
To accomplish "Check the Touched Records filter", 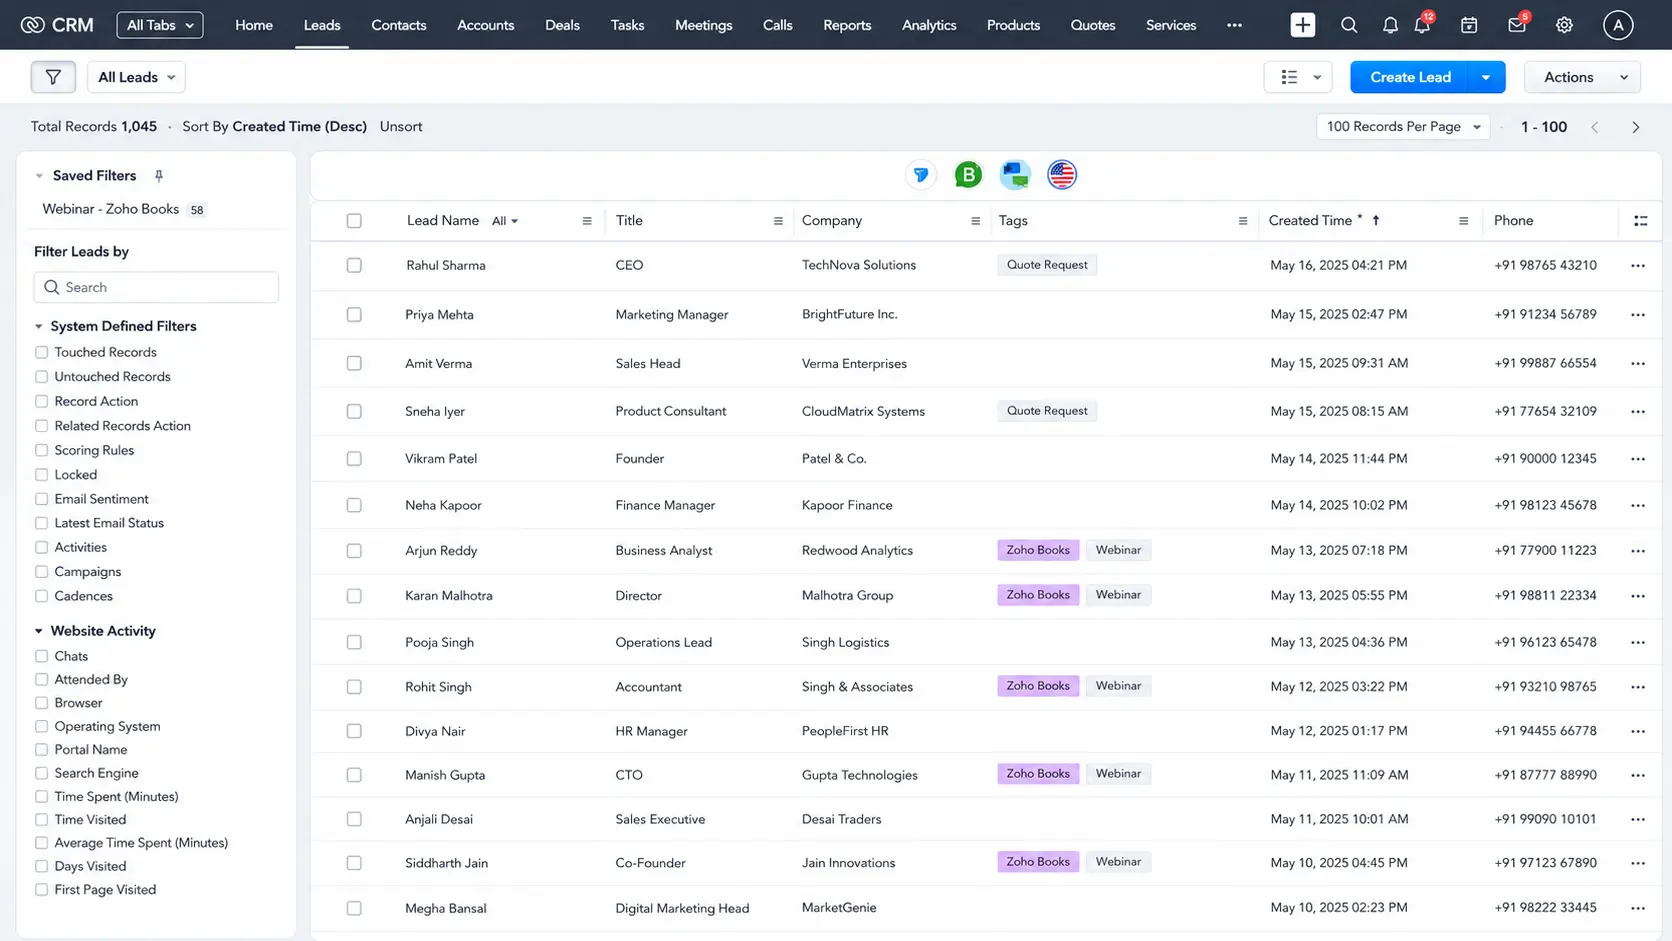I will tap(41, 352).
